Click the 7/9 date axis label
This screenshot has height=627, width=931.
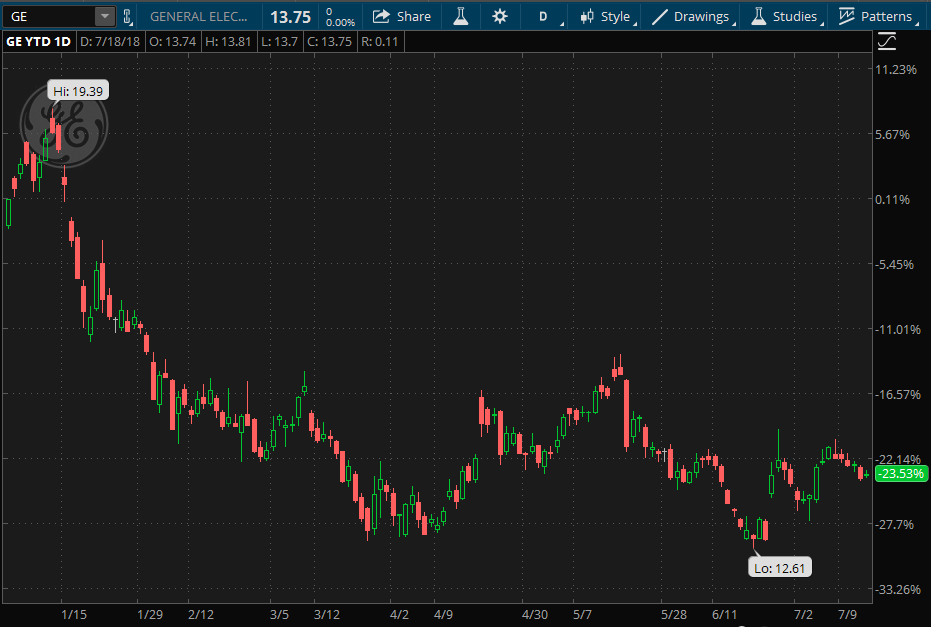[847, 615]
